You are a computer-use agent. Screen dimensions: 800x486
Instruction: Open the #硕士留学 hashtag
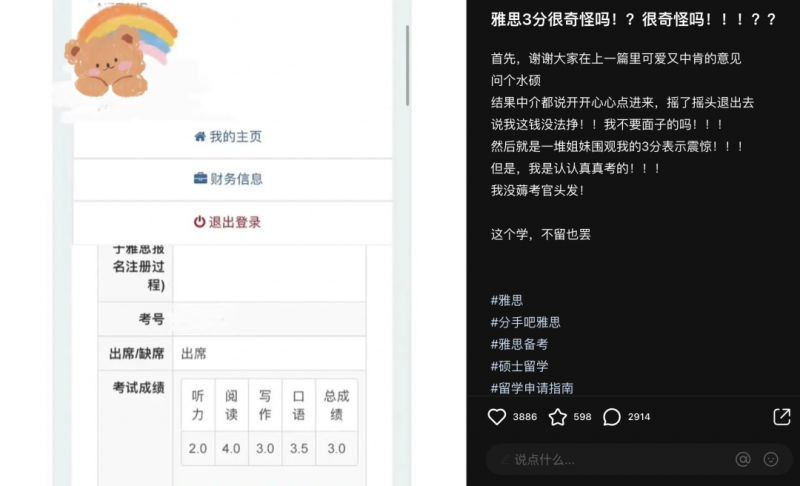click(x=519, y=366)
